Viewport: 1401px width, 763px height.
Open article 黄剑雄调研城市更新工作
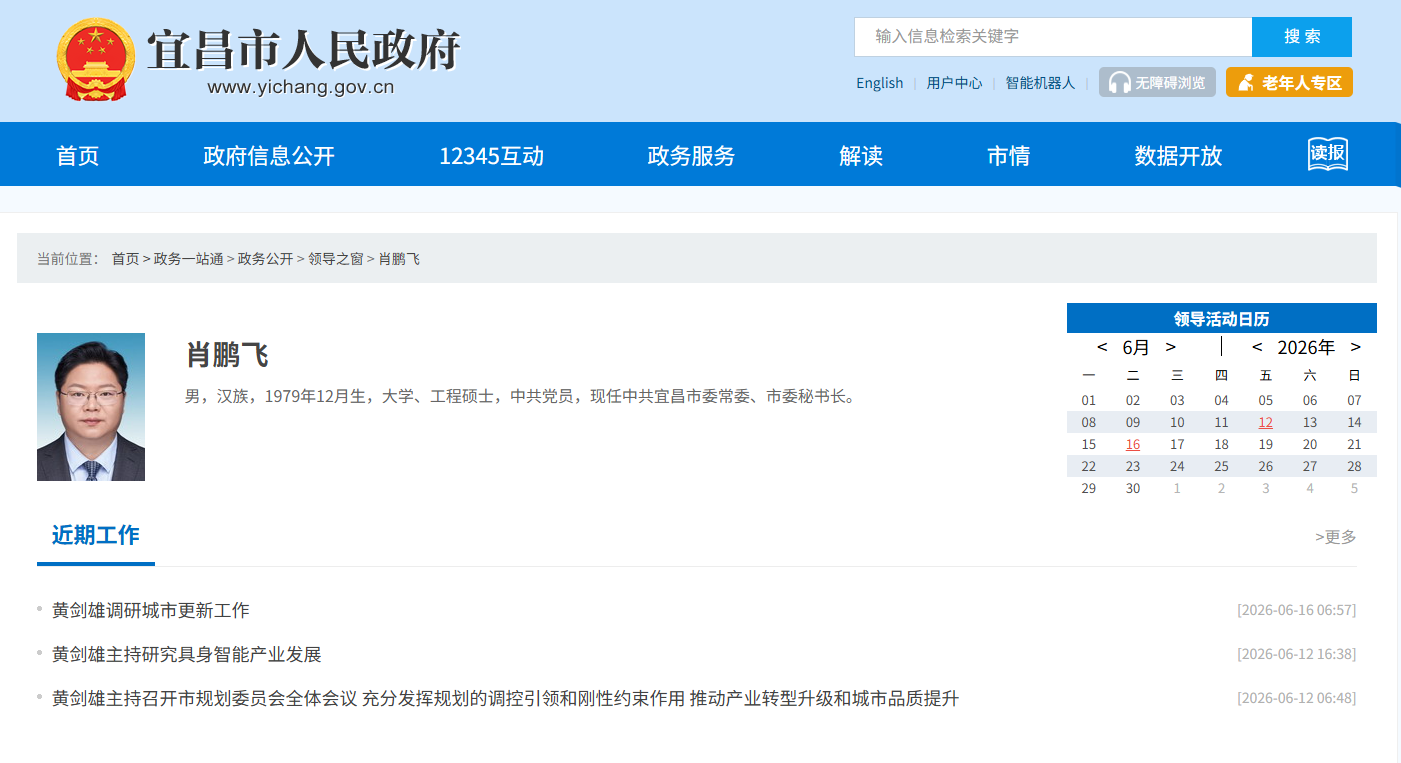[x=151, y=610]
